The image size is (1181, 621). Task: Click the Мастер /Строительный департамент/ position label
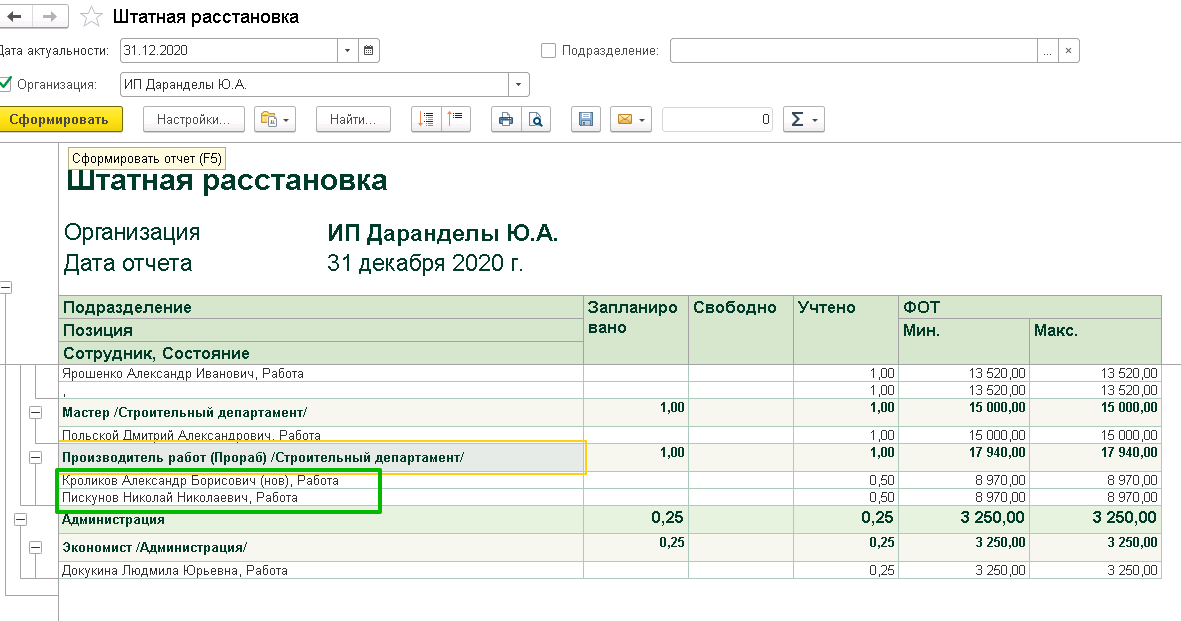pyautogui.click(x=185, y=412)
